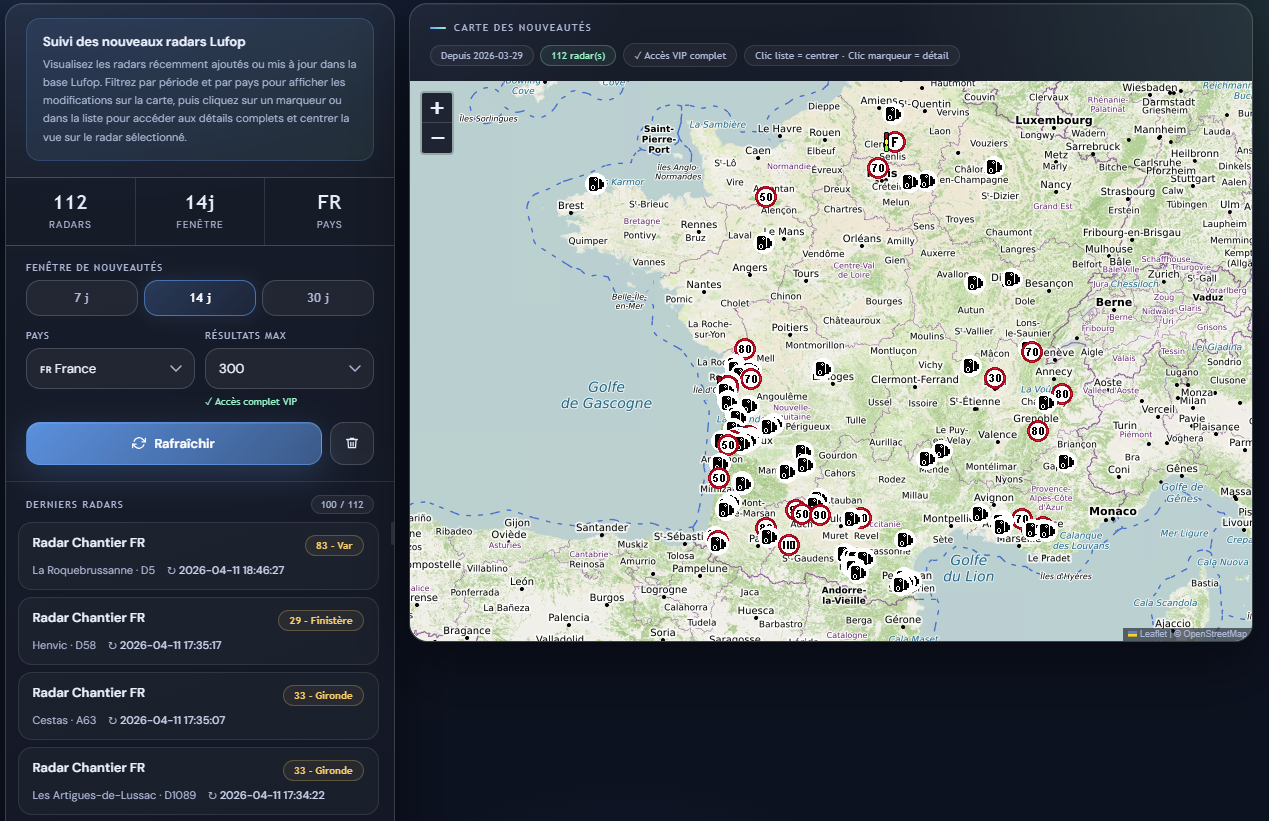The height and width of the screenshot is (821, 1269).
Task: Select the 7 j window option
Action: click(82, 298)
